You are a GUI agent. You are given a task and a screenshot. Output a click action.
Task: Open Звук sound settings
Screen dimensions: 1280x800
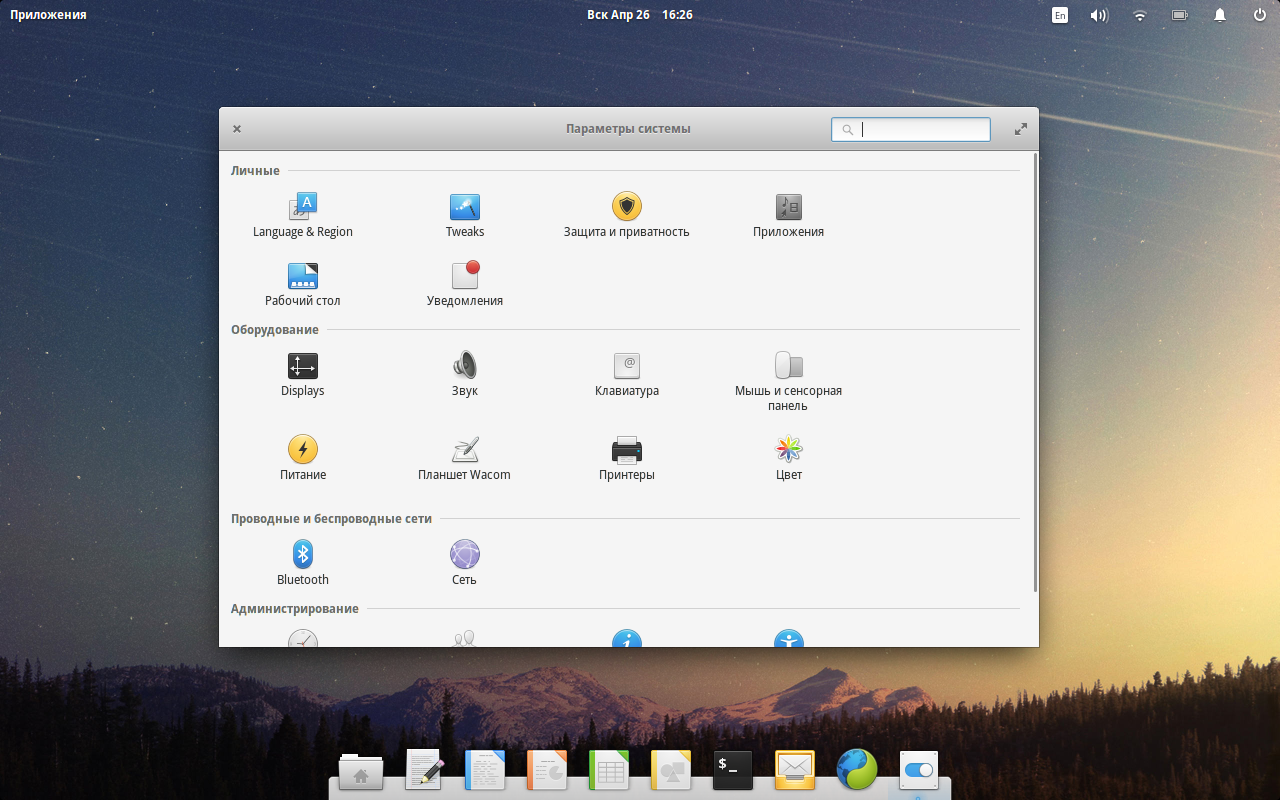coord(465,367)
